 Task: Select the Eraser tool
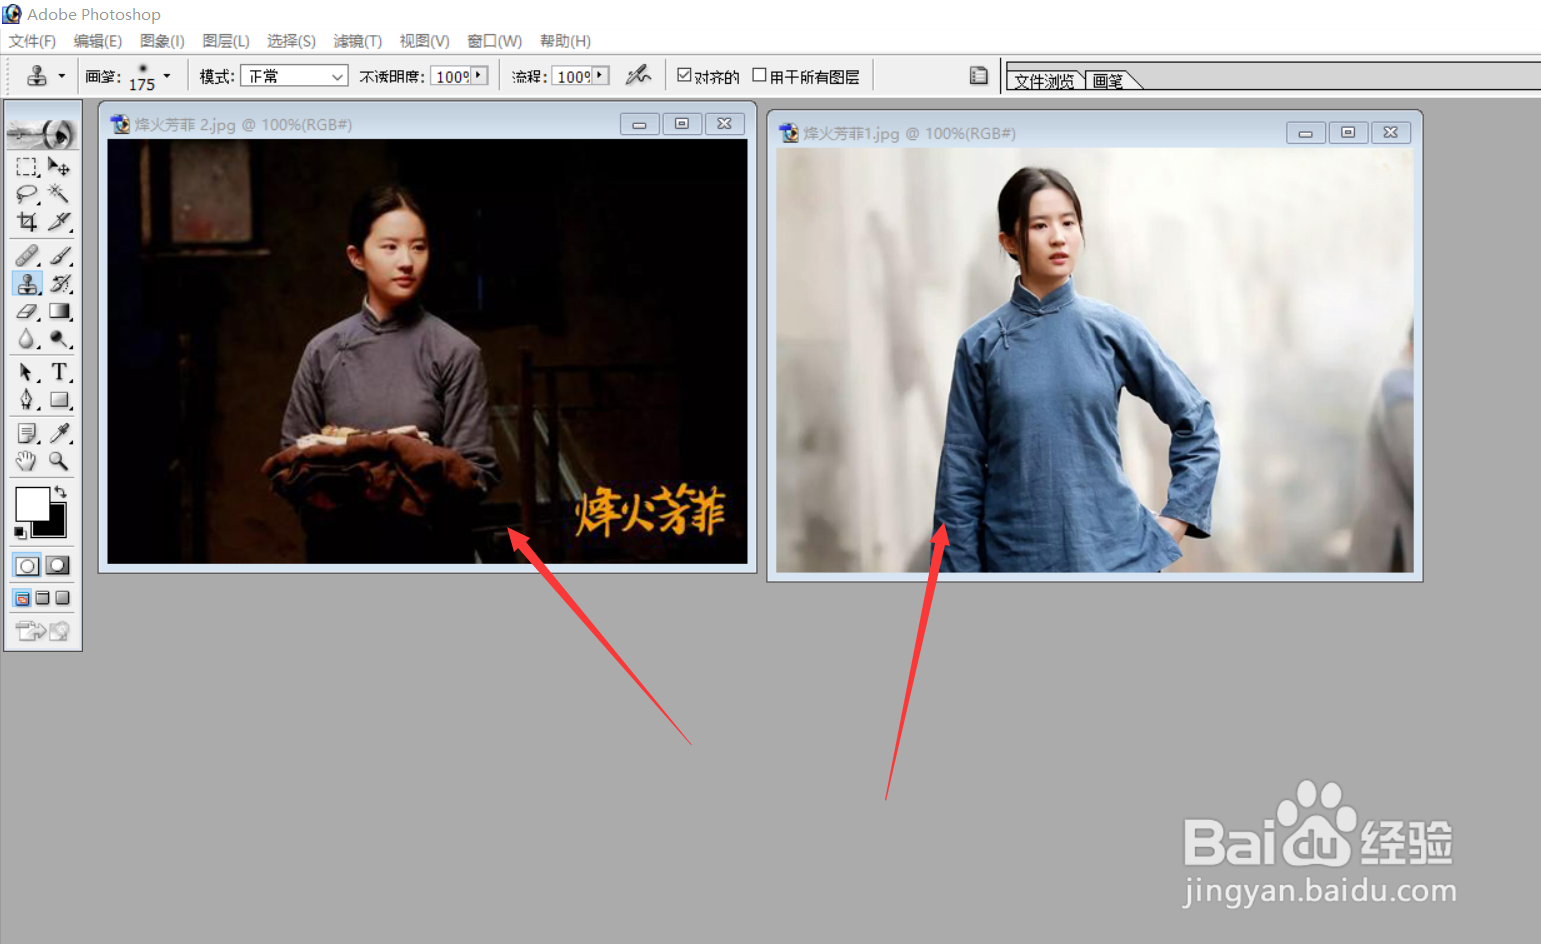click(x=27, y=312)
